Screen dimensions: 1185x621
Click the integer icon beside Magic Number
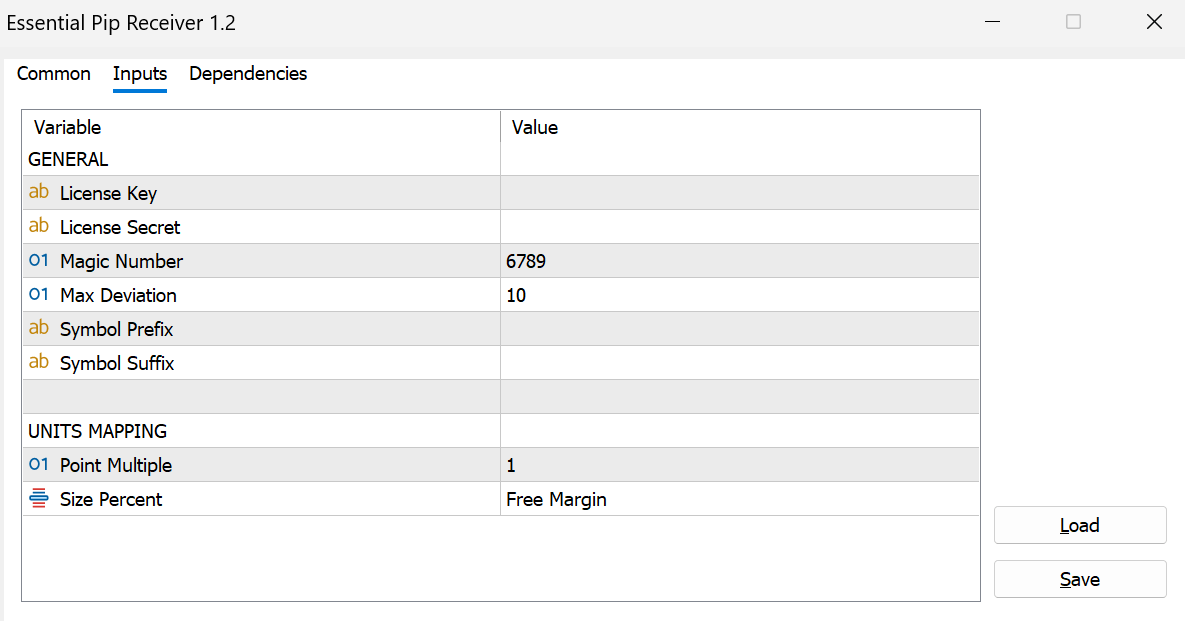[39, 261]
